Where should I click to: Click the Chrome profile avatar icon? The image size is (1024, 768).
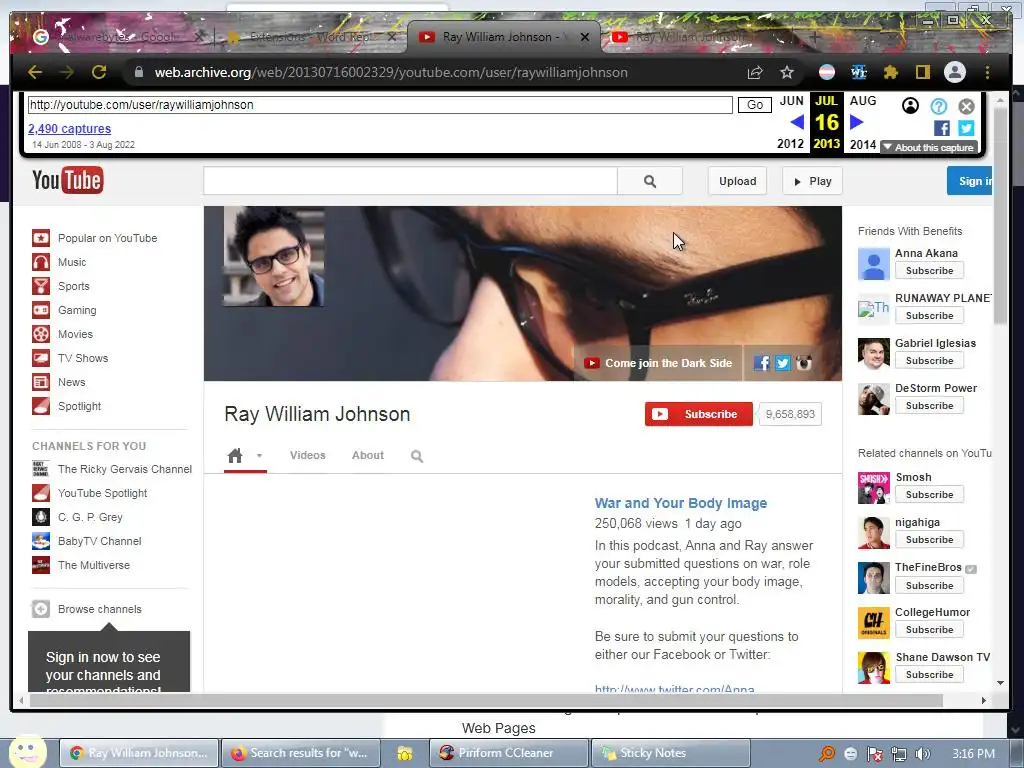pyautogui.click(x=955, y=72)
